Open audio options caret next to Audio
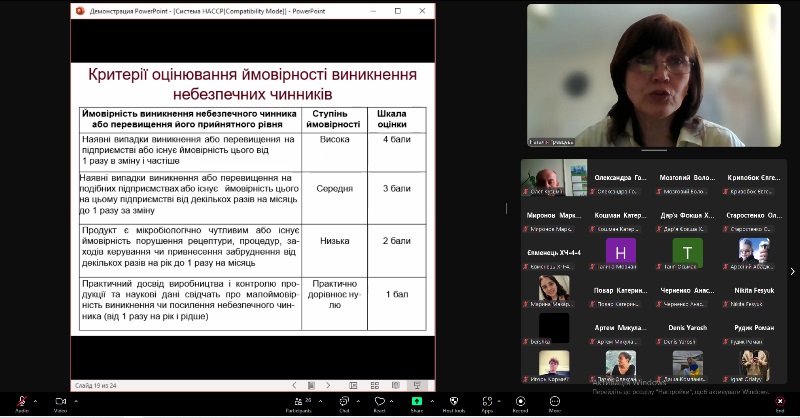The height and width of the screenshot is (418, 800). [x=35, y=401]
